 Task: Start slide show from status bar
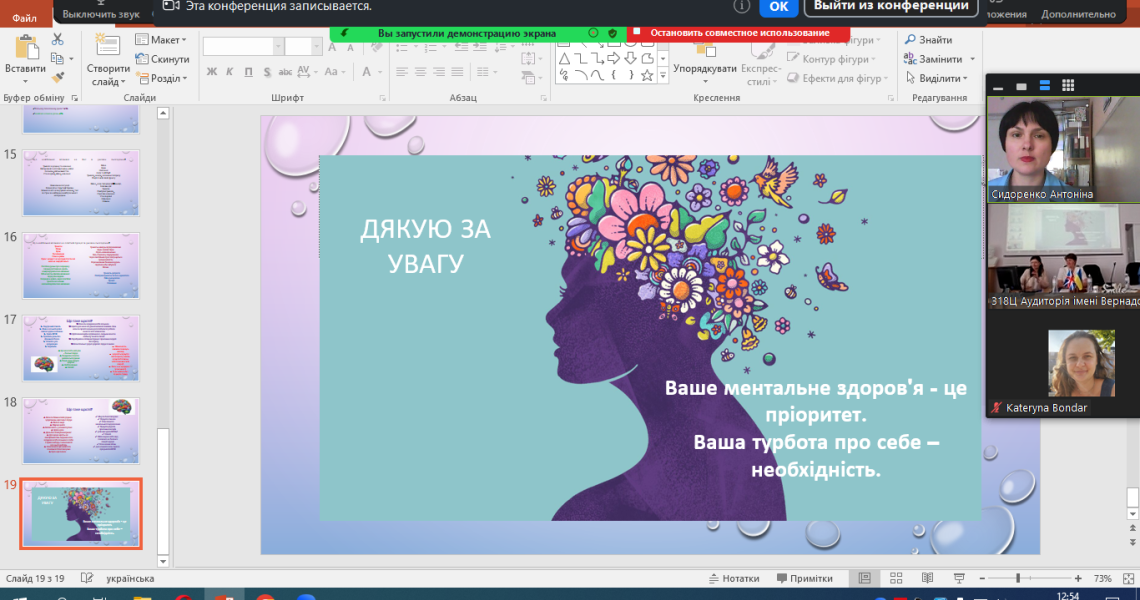[x=959, y=578]
